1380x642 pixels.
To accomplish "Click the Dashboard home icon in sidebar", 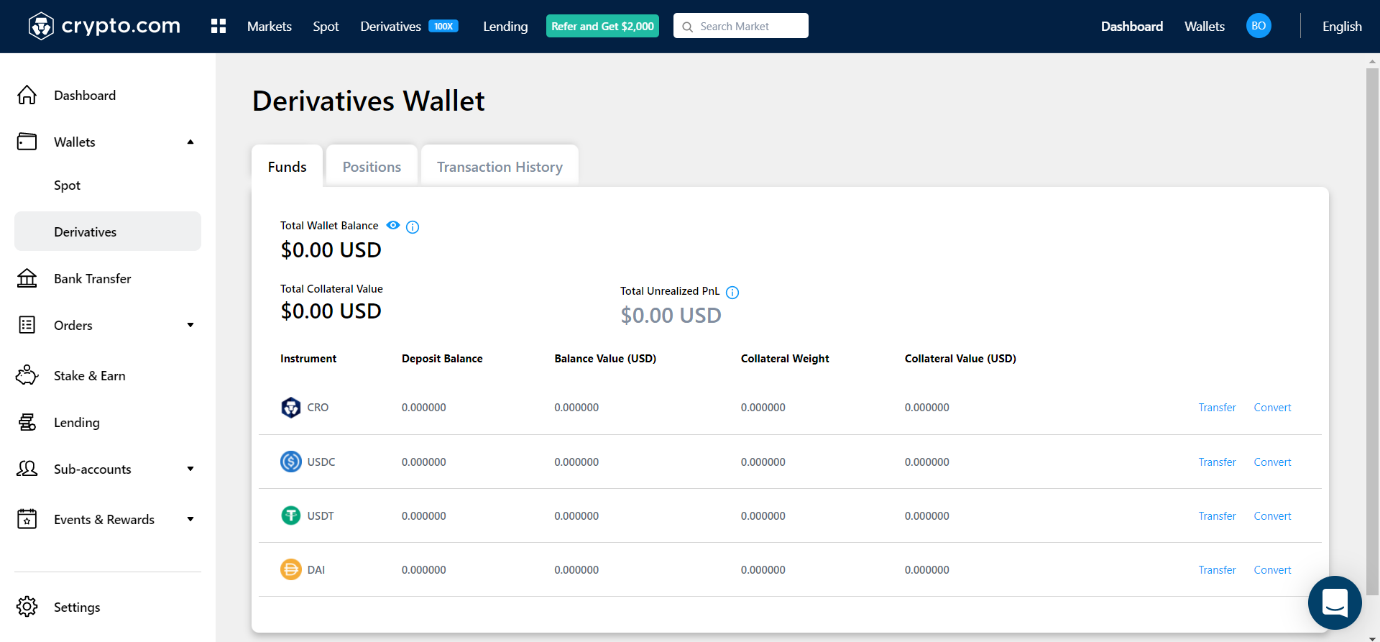I will pyautogui.click(x=27, y=95).
